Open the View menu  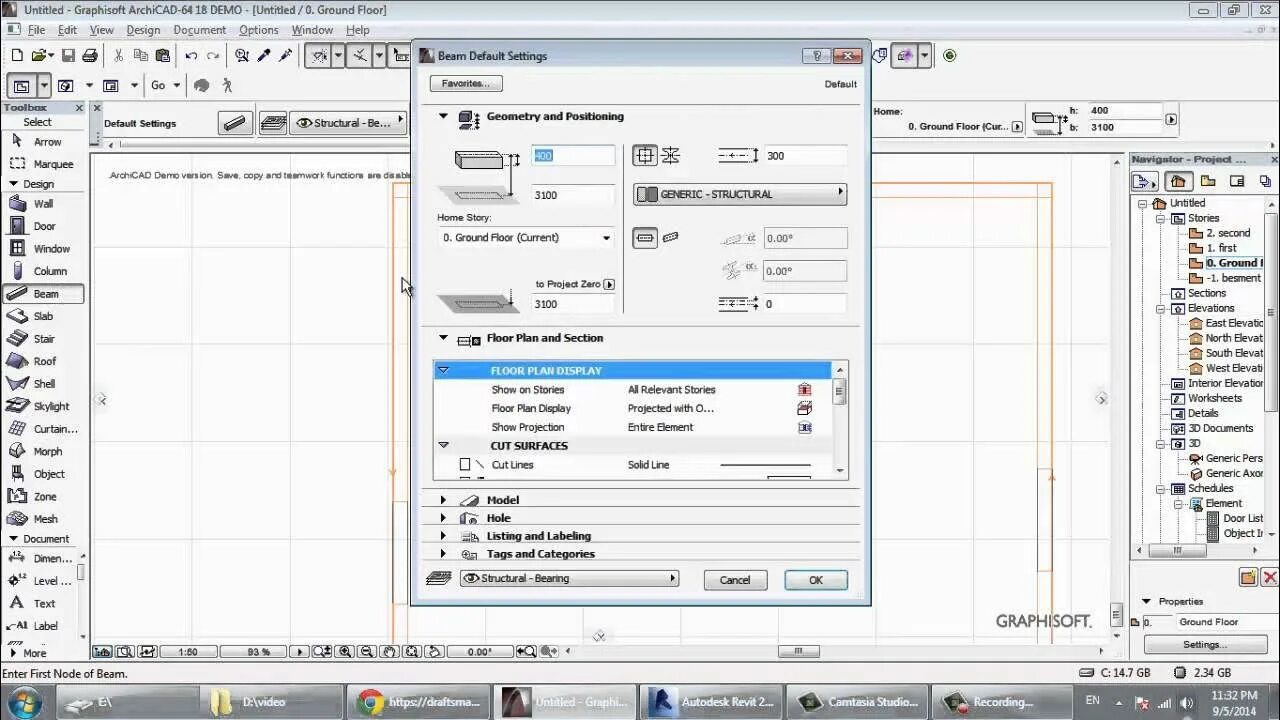[x=102, y=30]
